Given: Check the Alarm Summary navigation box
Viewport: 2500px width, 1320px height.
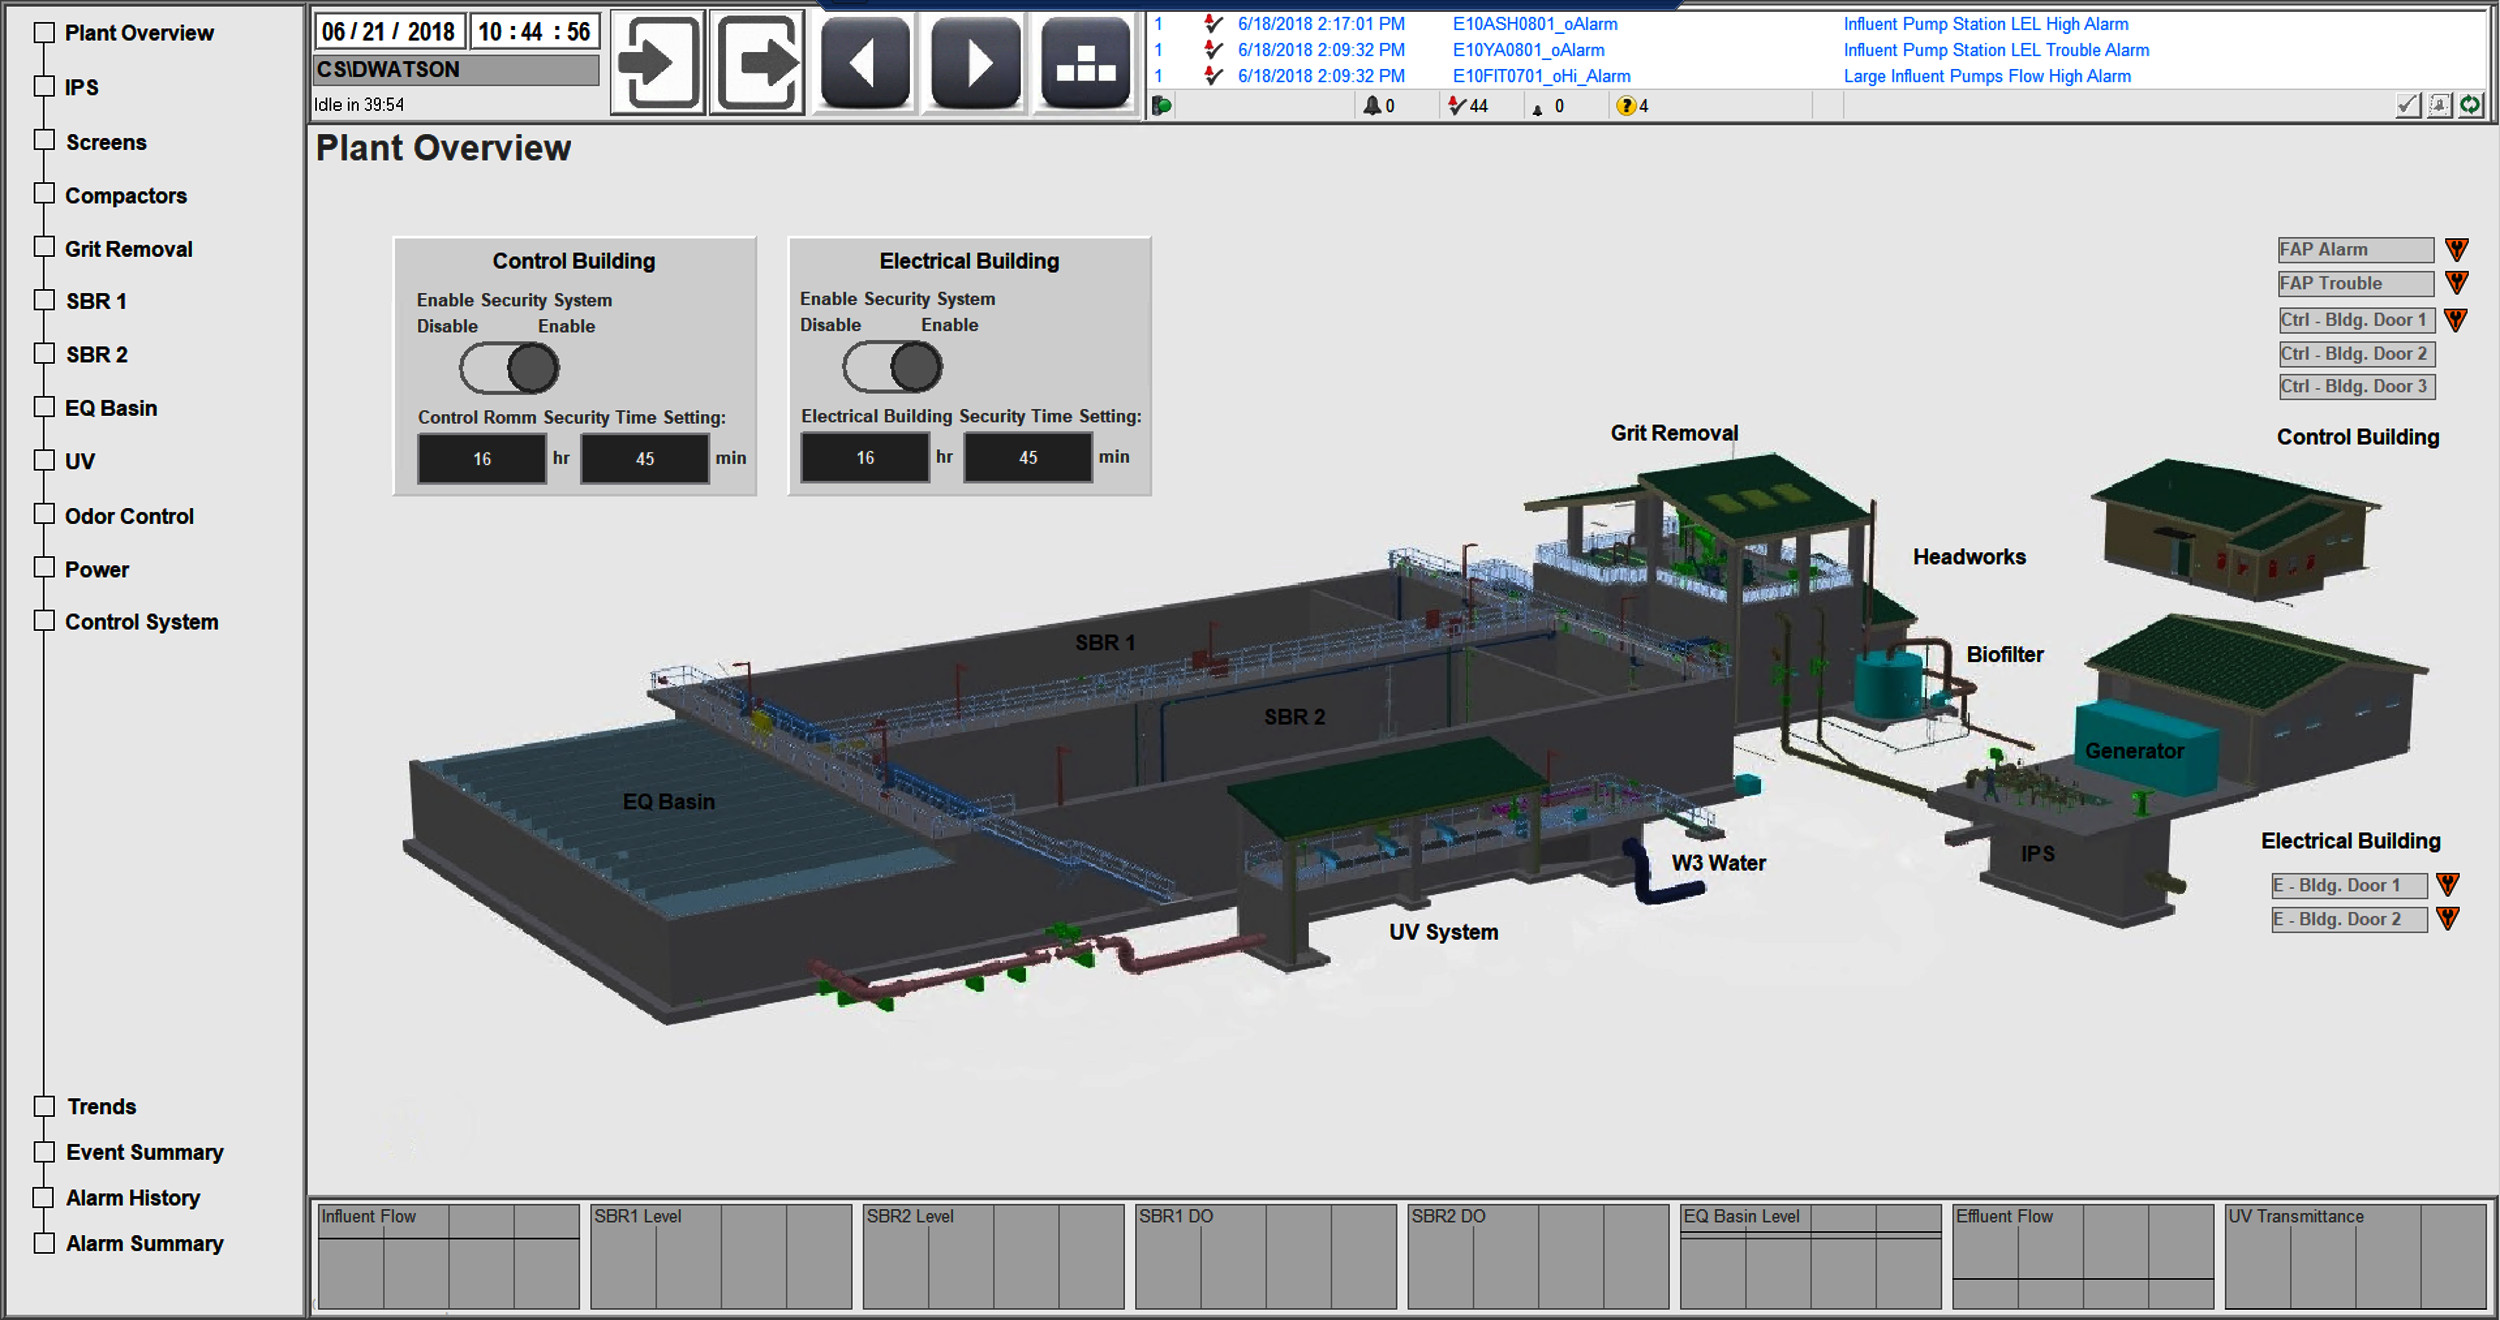Looking at the screenshot, I should coord(44,1243).
